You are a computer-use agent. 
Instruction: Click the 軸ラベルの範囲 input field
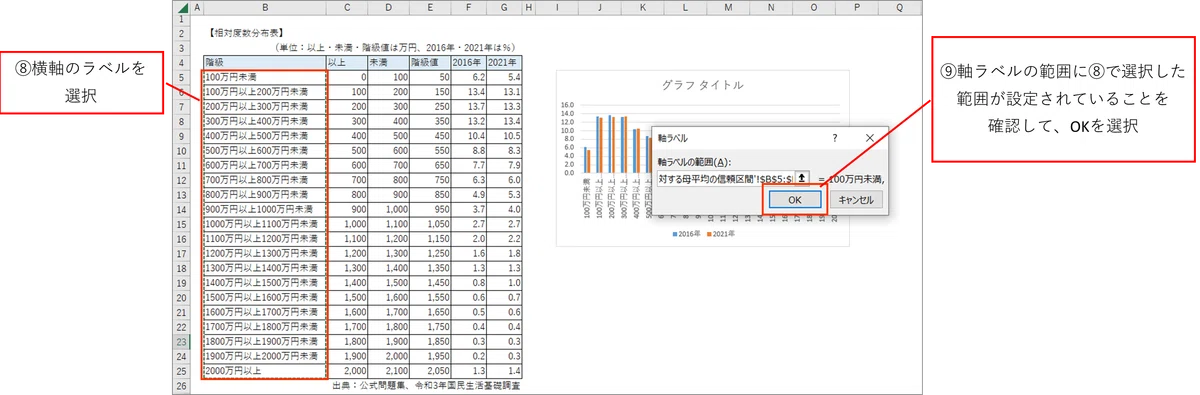pyautogui.click(x=725, y=178)
